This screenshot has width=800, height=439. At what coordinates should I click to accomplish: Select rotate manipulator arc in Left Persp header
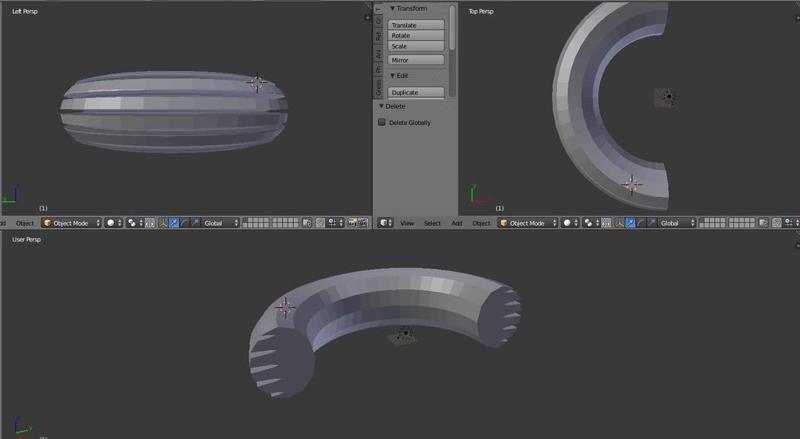tap(185, 223)
